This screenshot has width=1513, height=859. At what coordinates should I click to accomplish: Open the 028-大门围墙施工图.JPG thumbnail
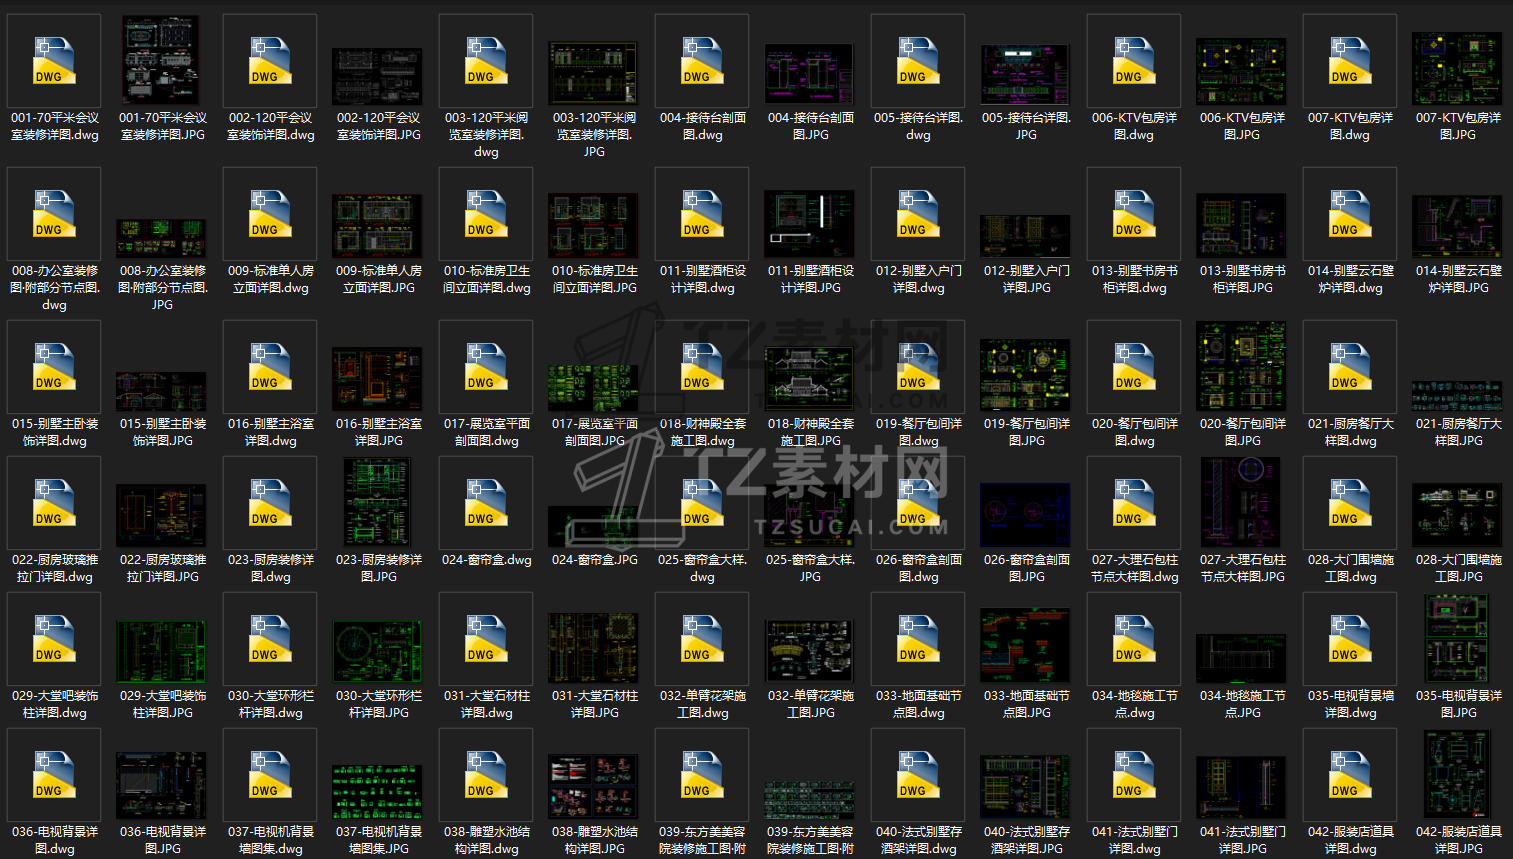point(1458,516)
